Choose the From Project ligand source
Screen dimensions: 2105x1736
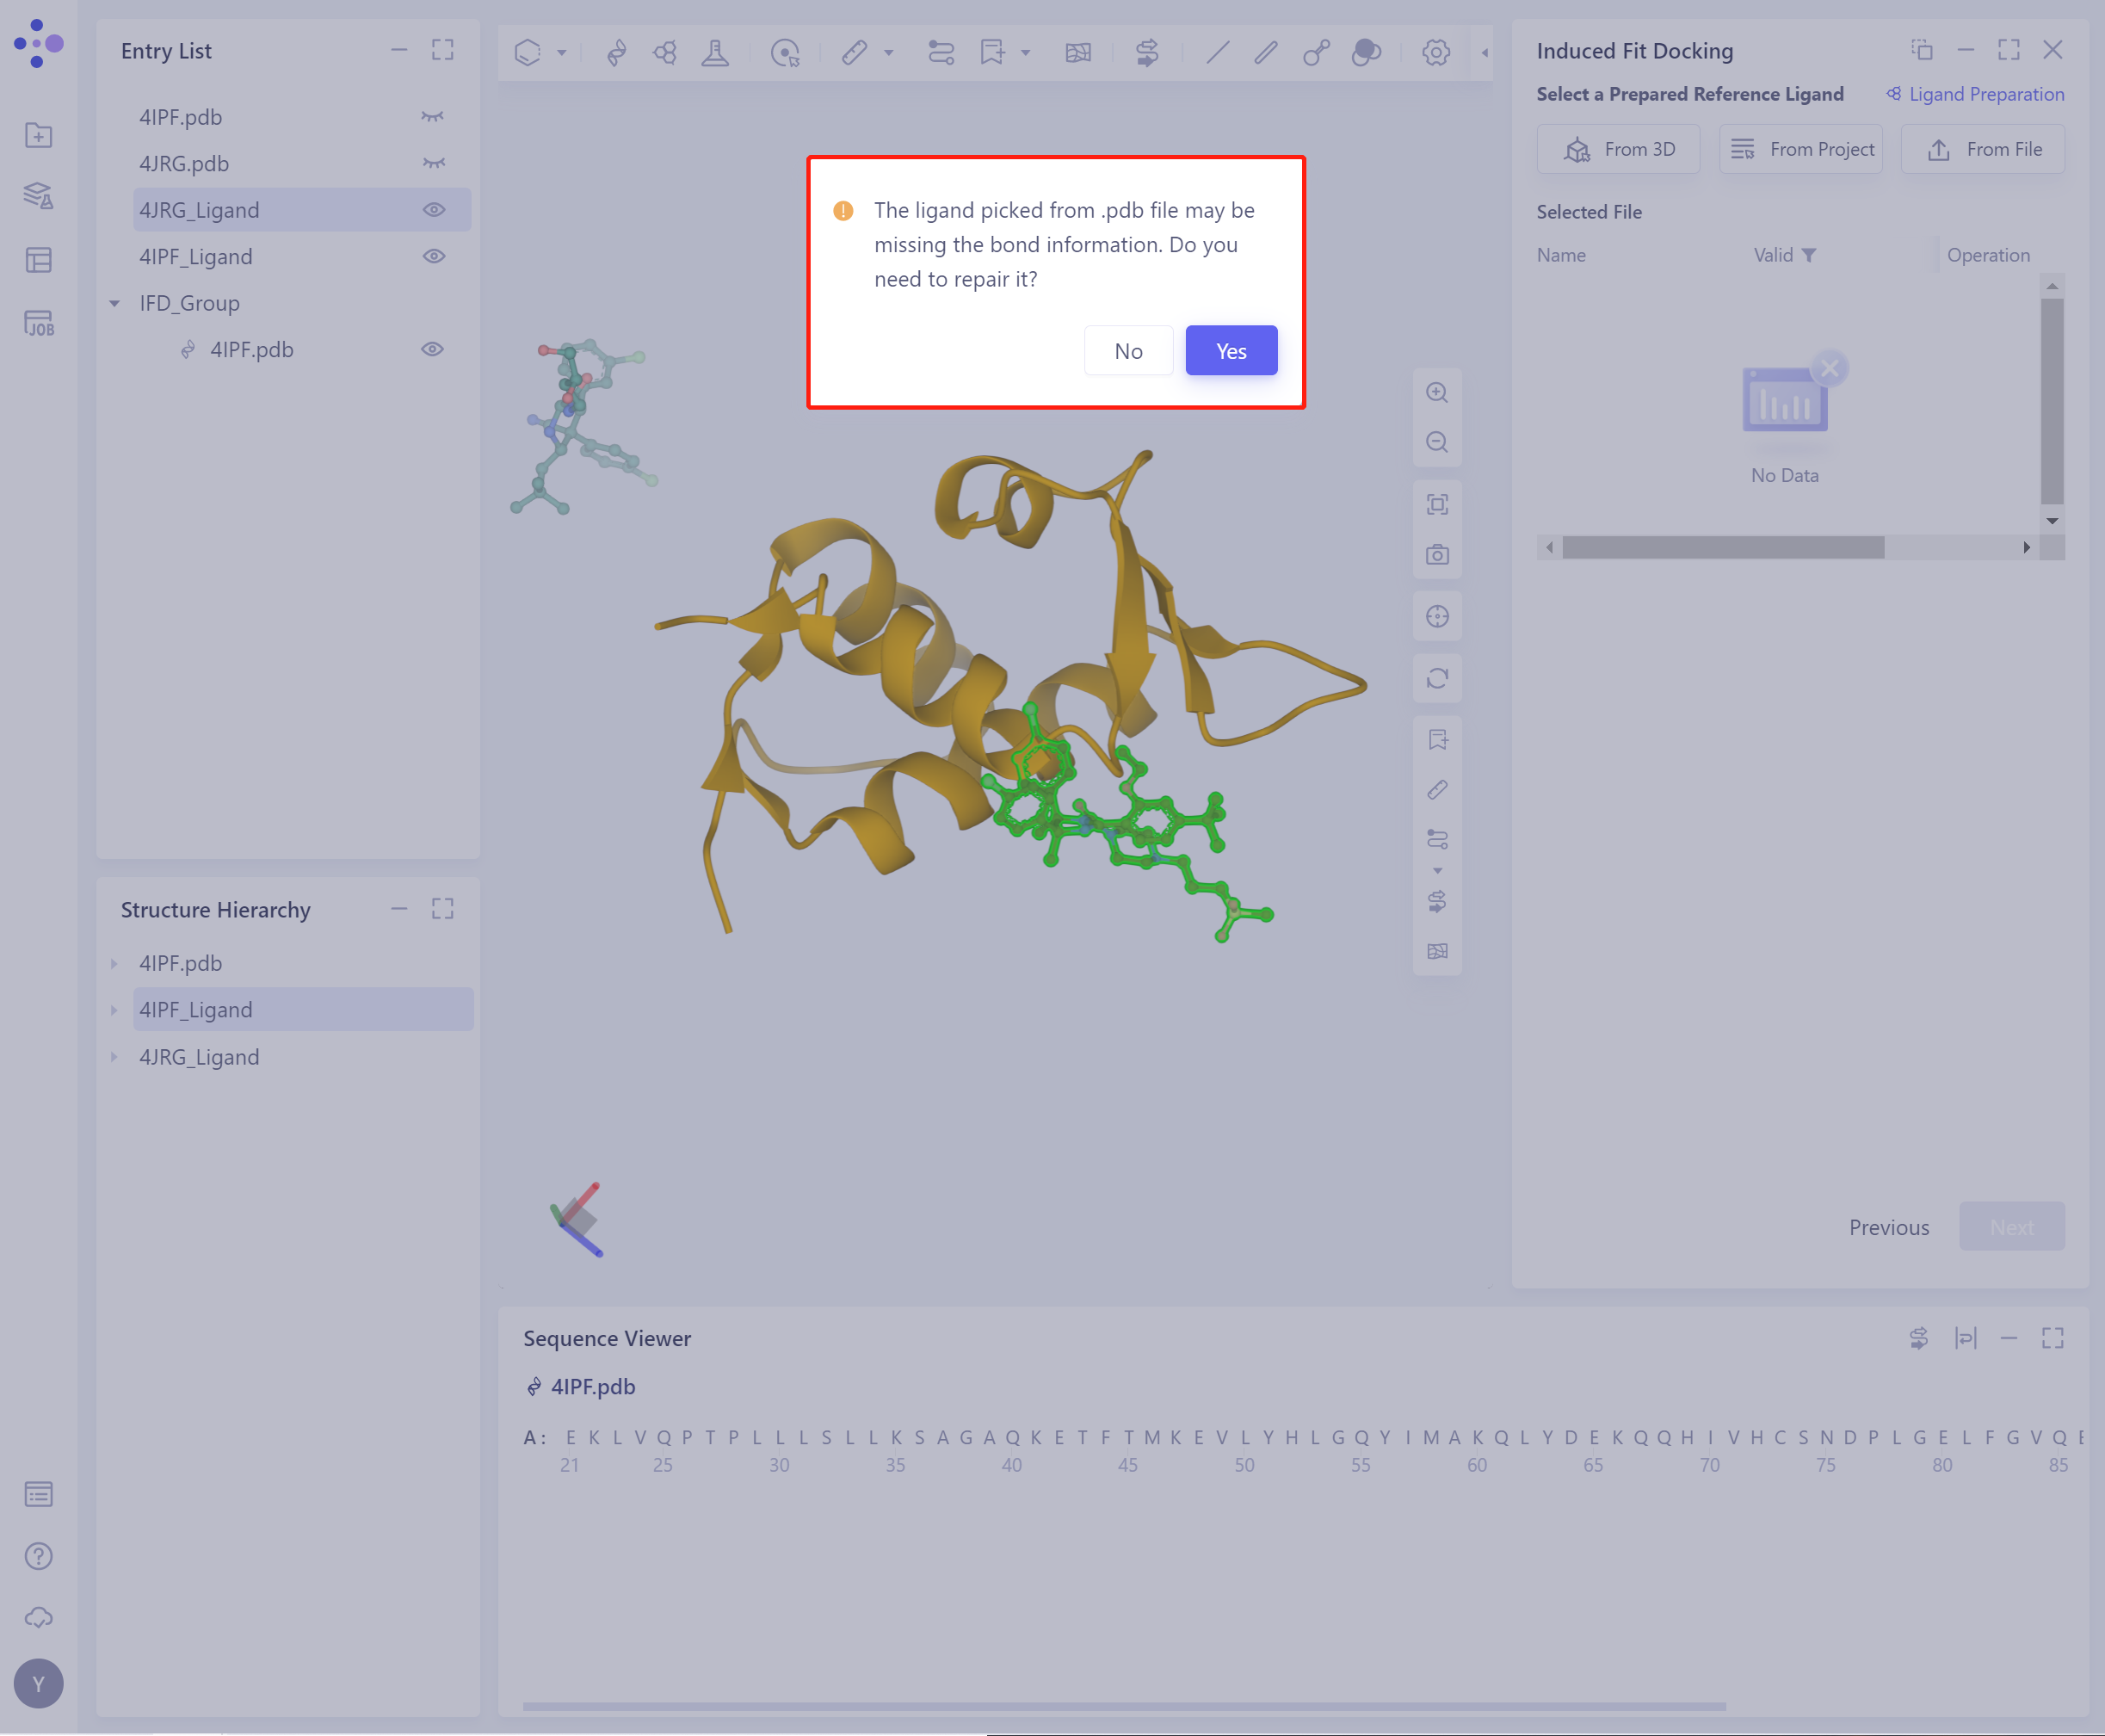point(1801,150)
